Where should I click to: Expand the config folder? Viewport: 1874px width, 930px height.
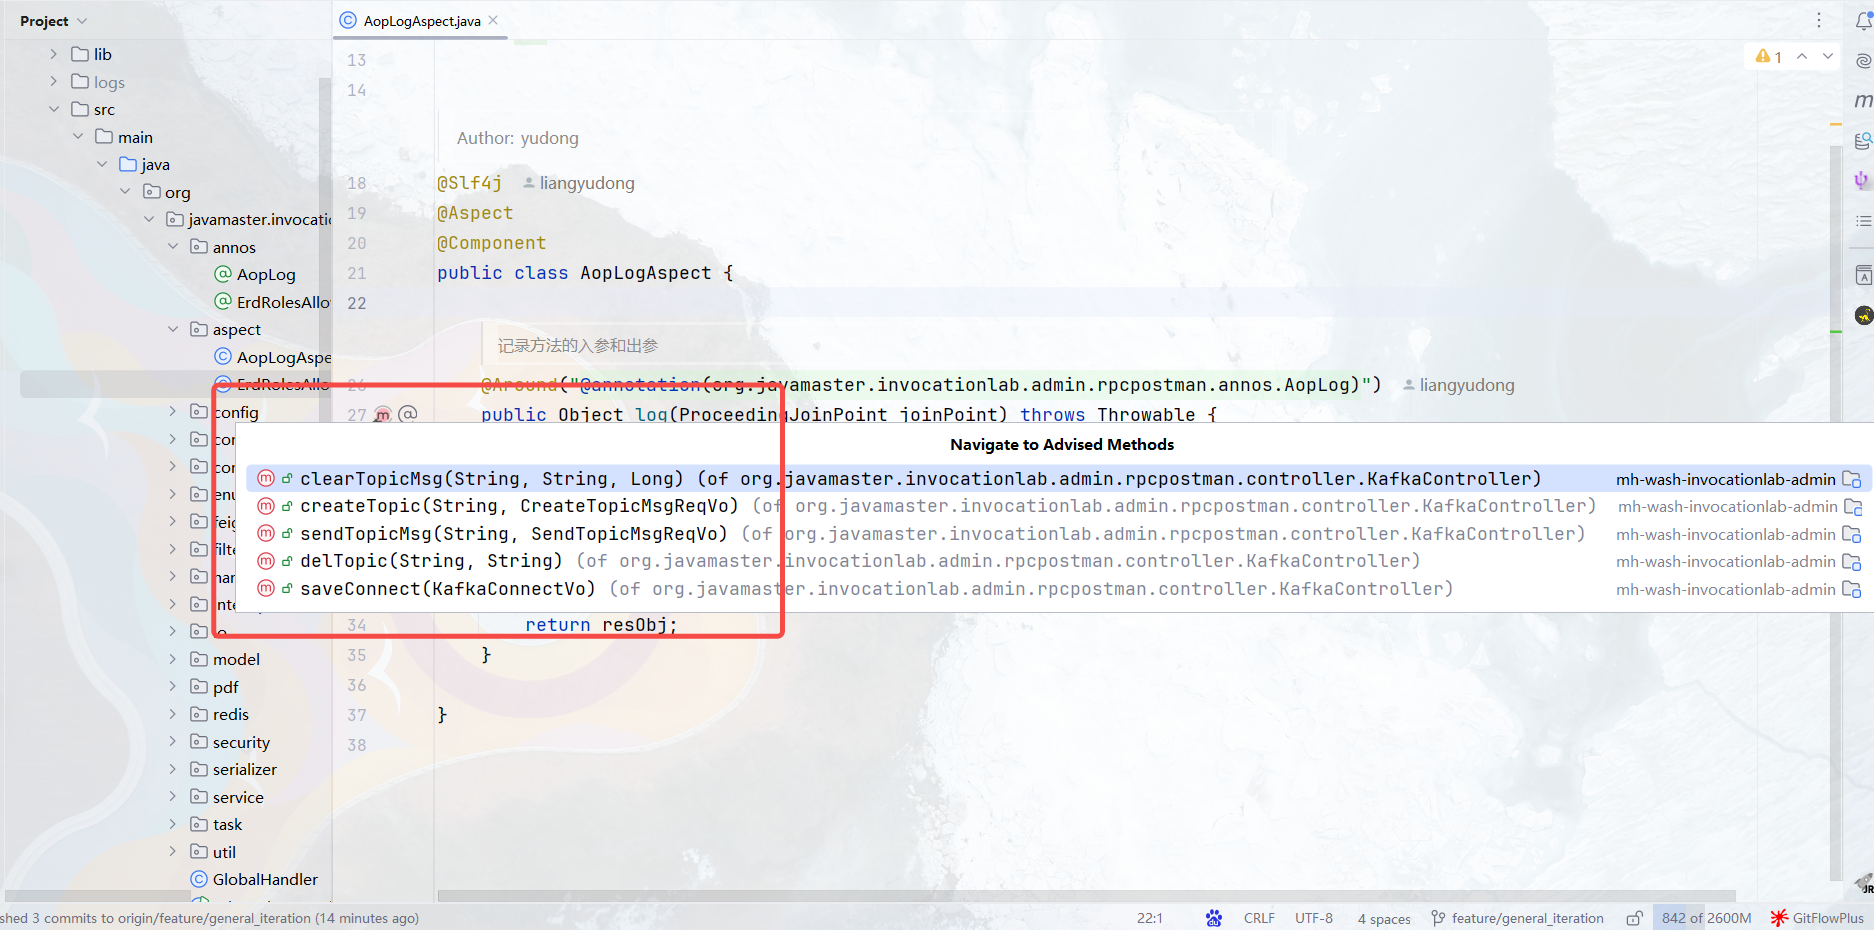(x=172, y=411)
